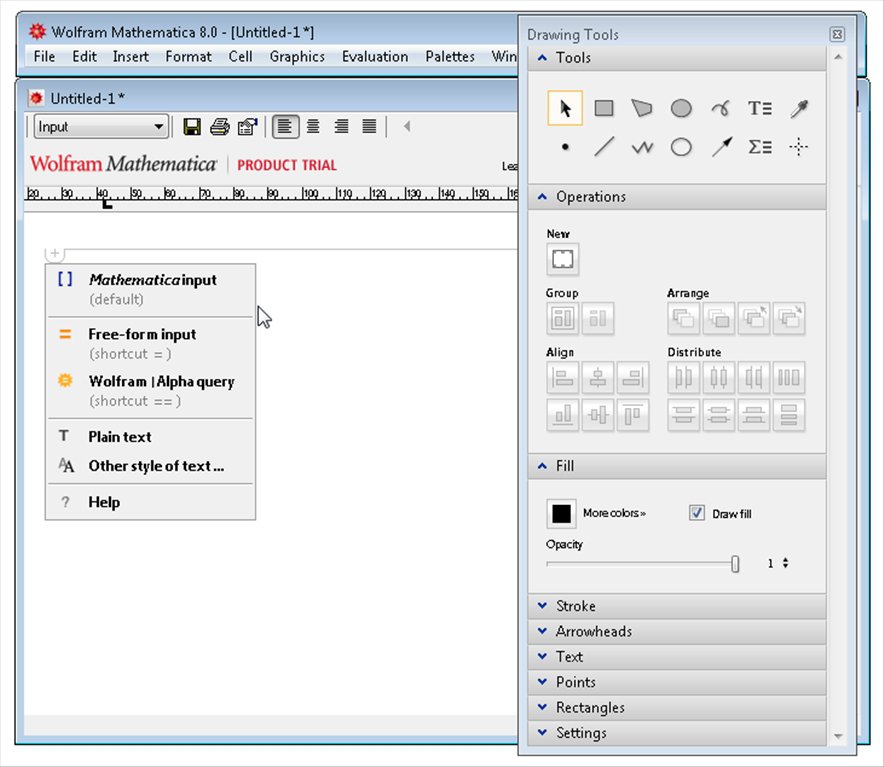Pick the eyedropper color sampler tool

coord(799,108)
